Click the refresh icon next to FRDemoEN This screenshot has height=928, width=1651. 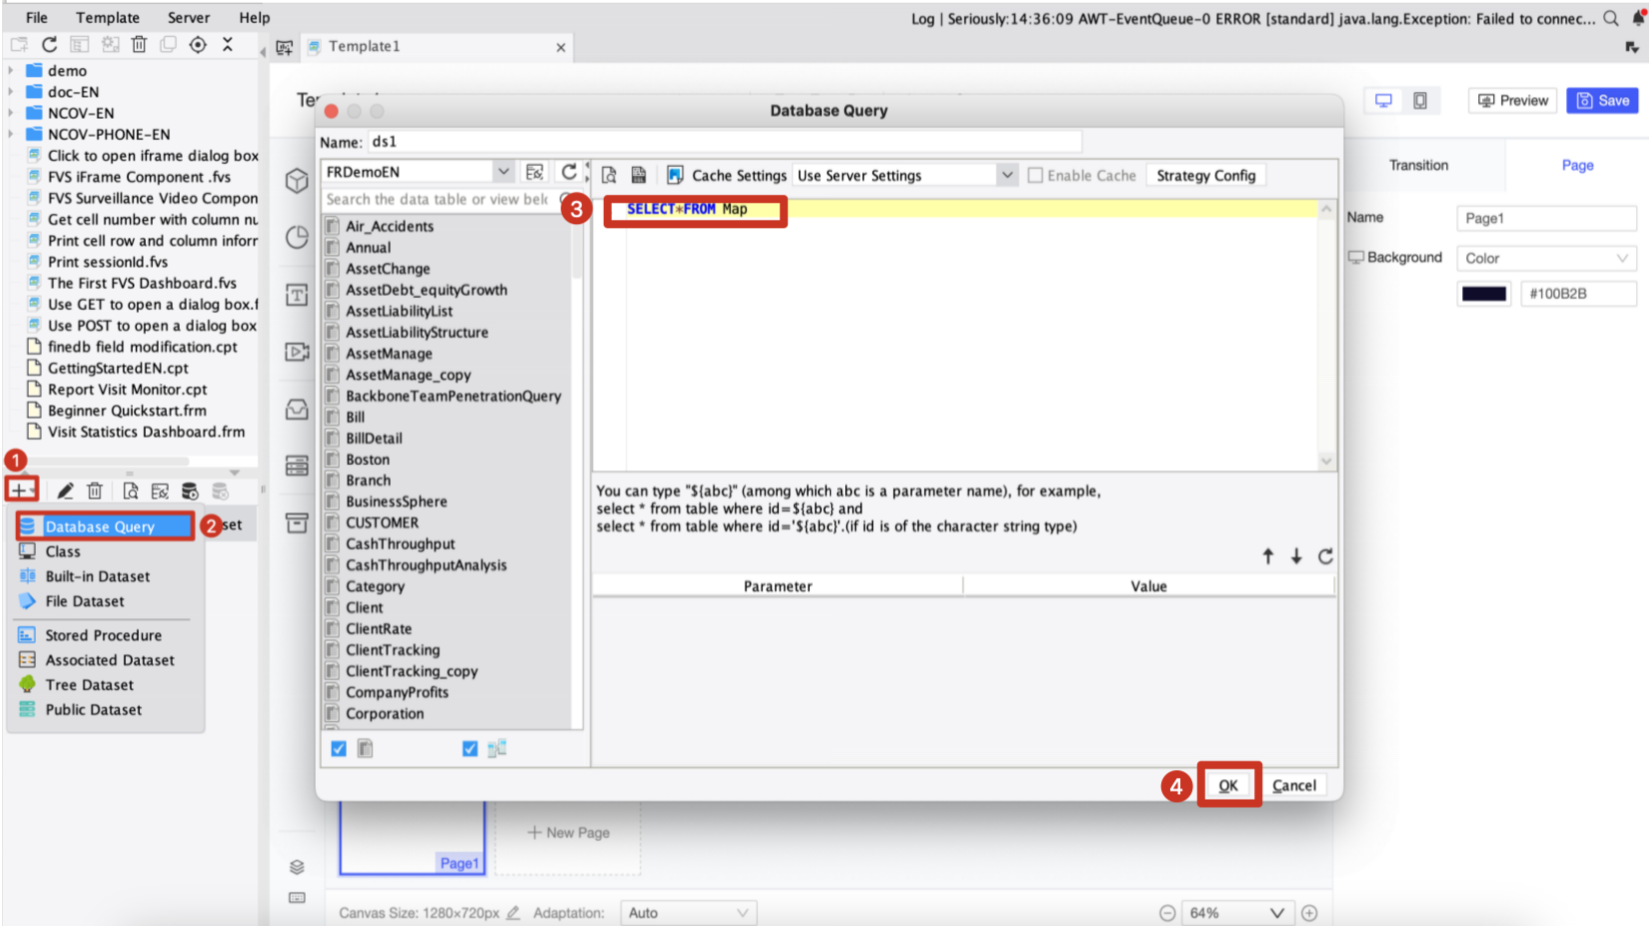tap(569, 171)
